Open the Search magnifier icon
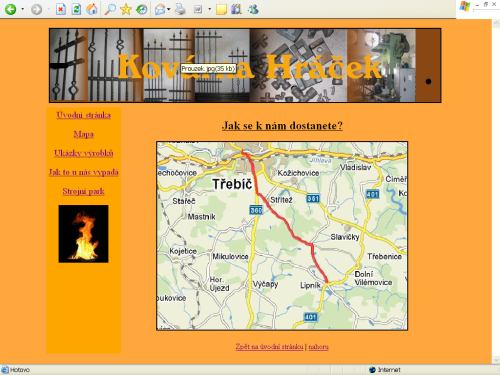The height and width of the screenshot is (375, 500). (110, 9)
